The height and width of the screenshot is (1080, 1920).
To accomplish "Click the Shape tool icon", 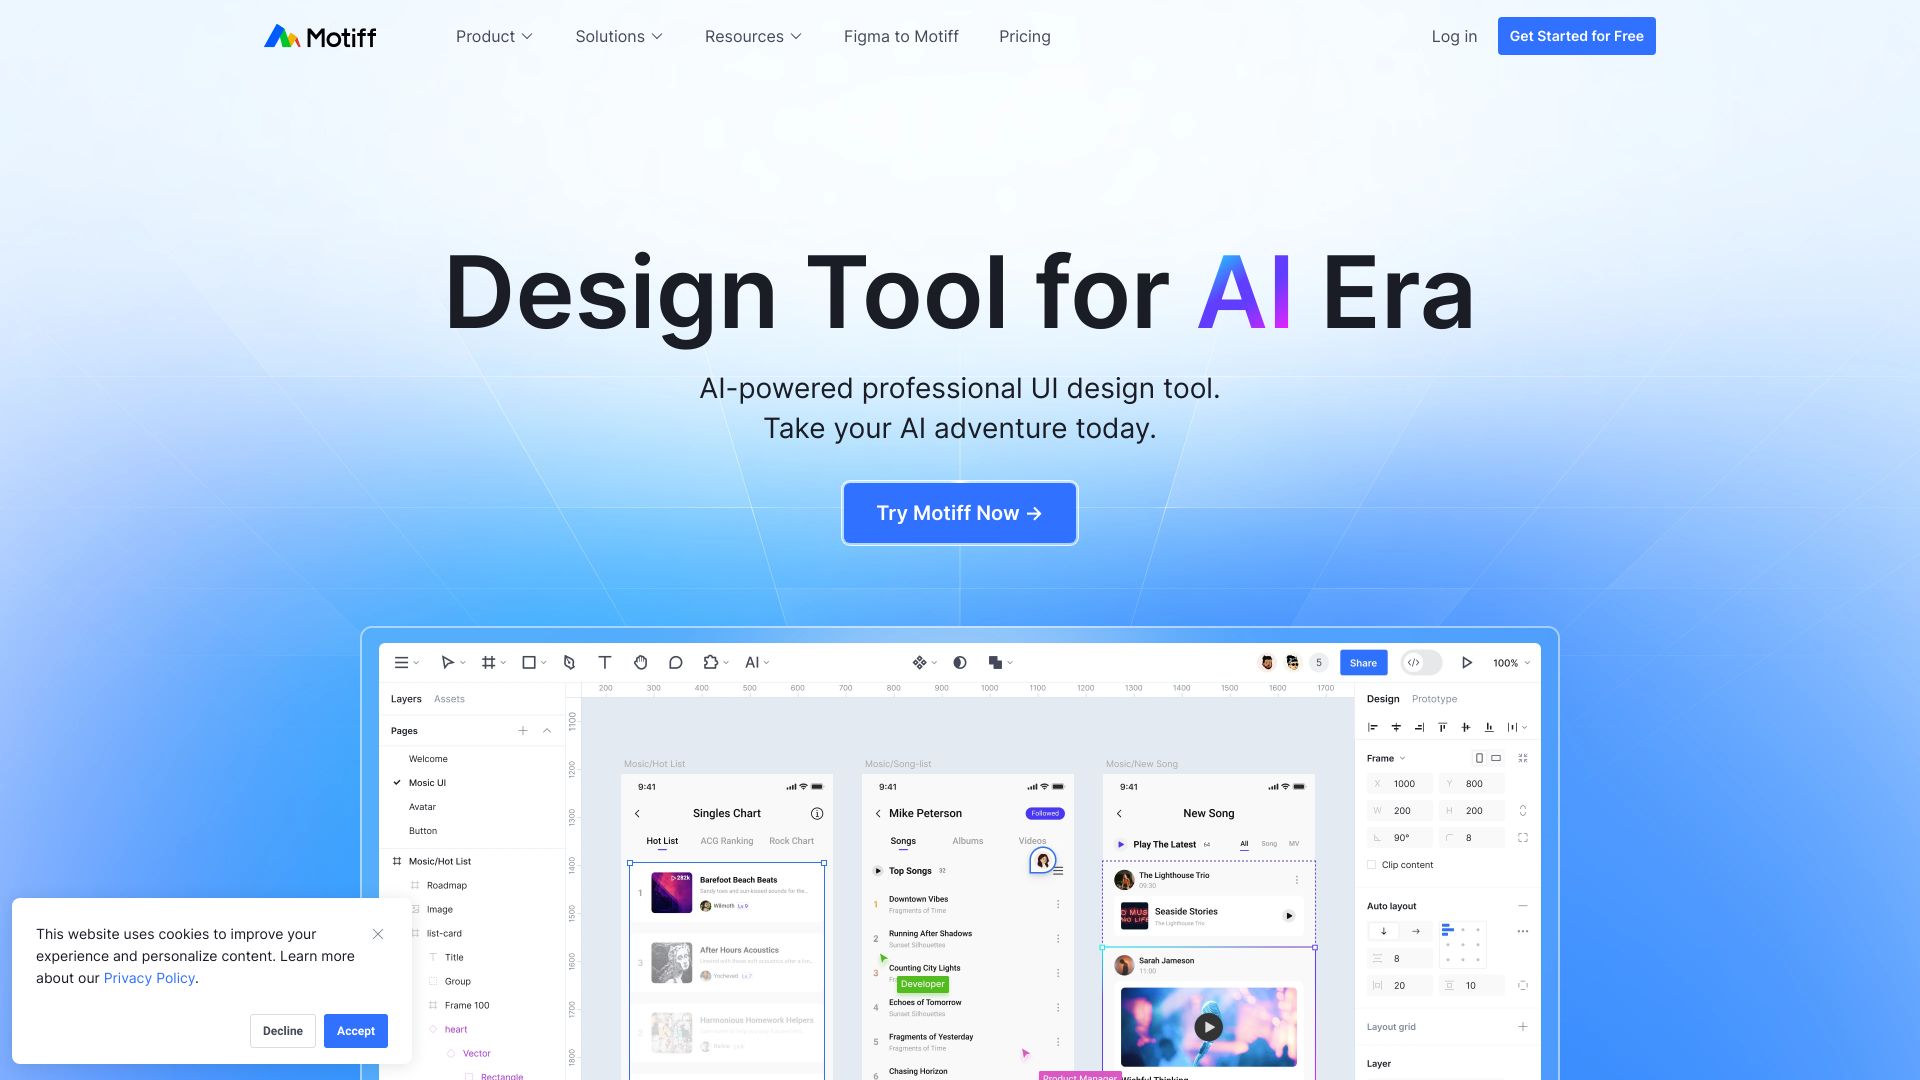I will coord(527,662).
